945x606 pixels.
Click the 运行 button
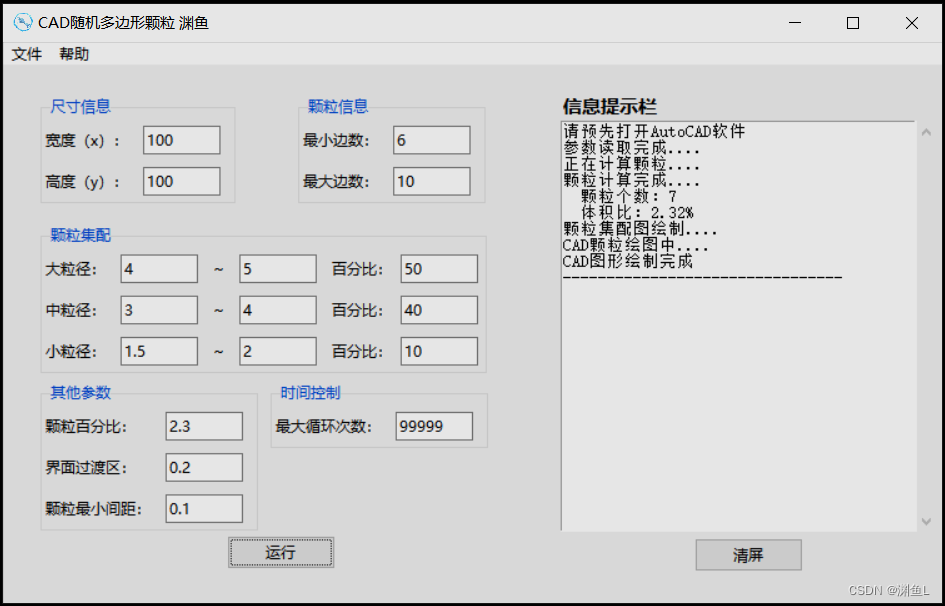tap(280, 552)
